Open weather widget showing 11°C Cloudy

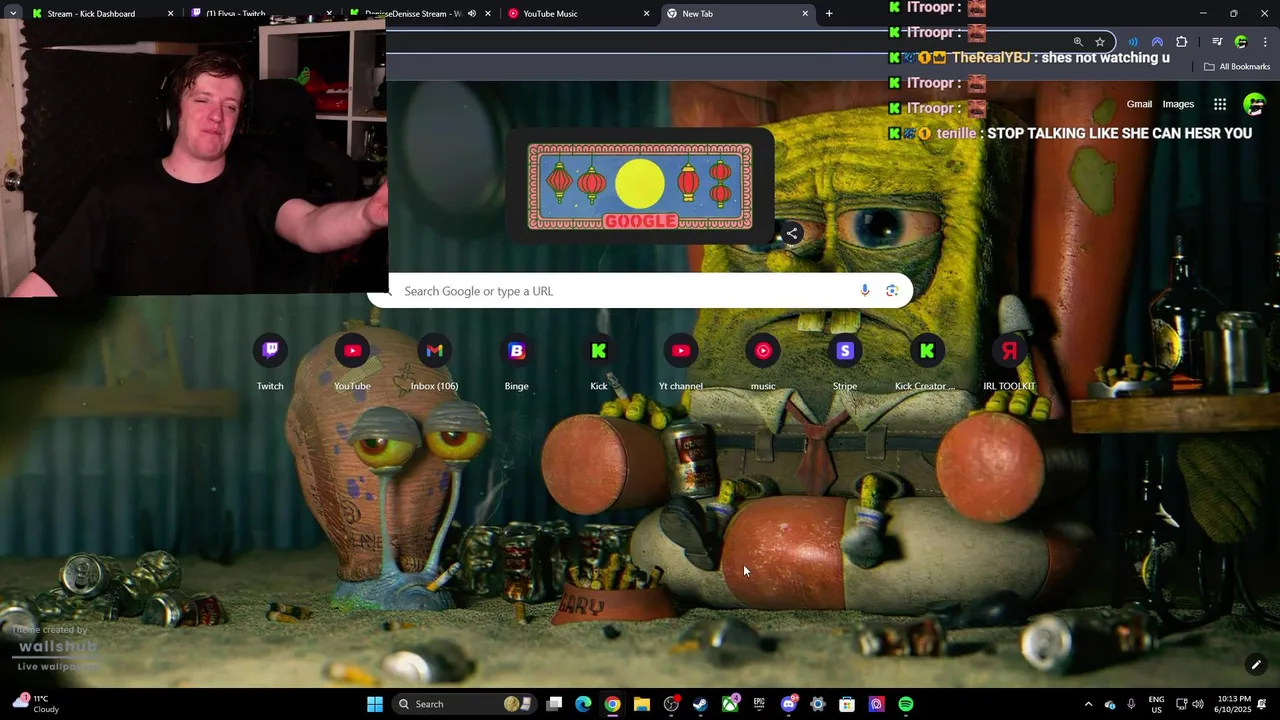36,704
